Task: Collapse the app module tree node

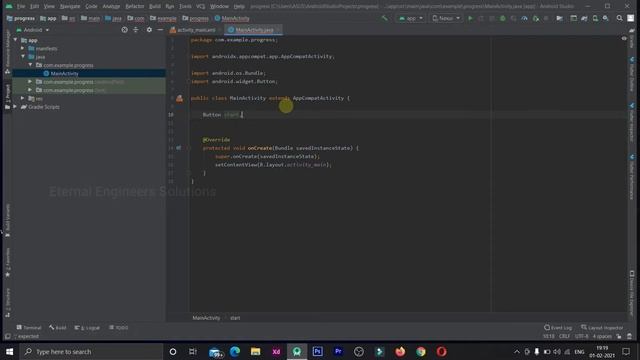Action: [16, 40]
